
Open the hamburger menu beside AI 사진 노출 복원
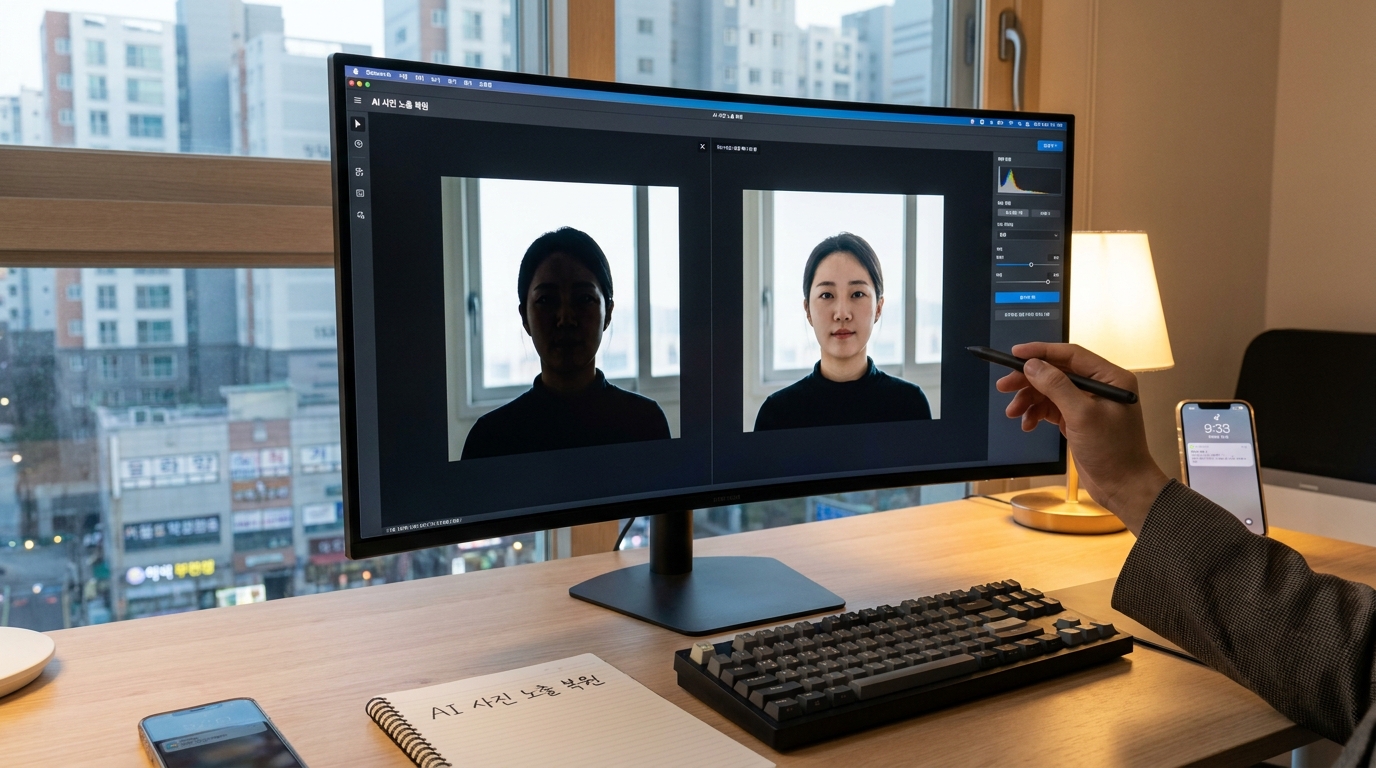pos(358,100)
